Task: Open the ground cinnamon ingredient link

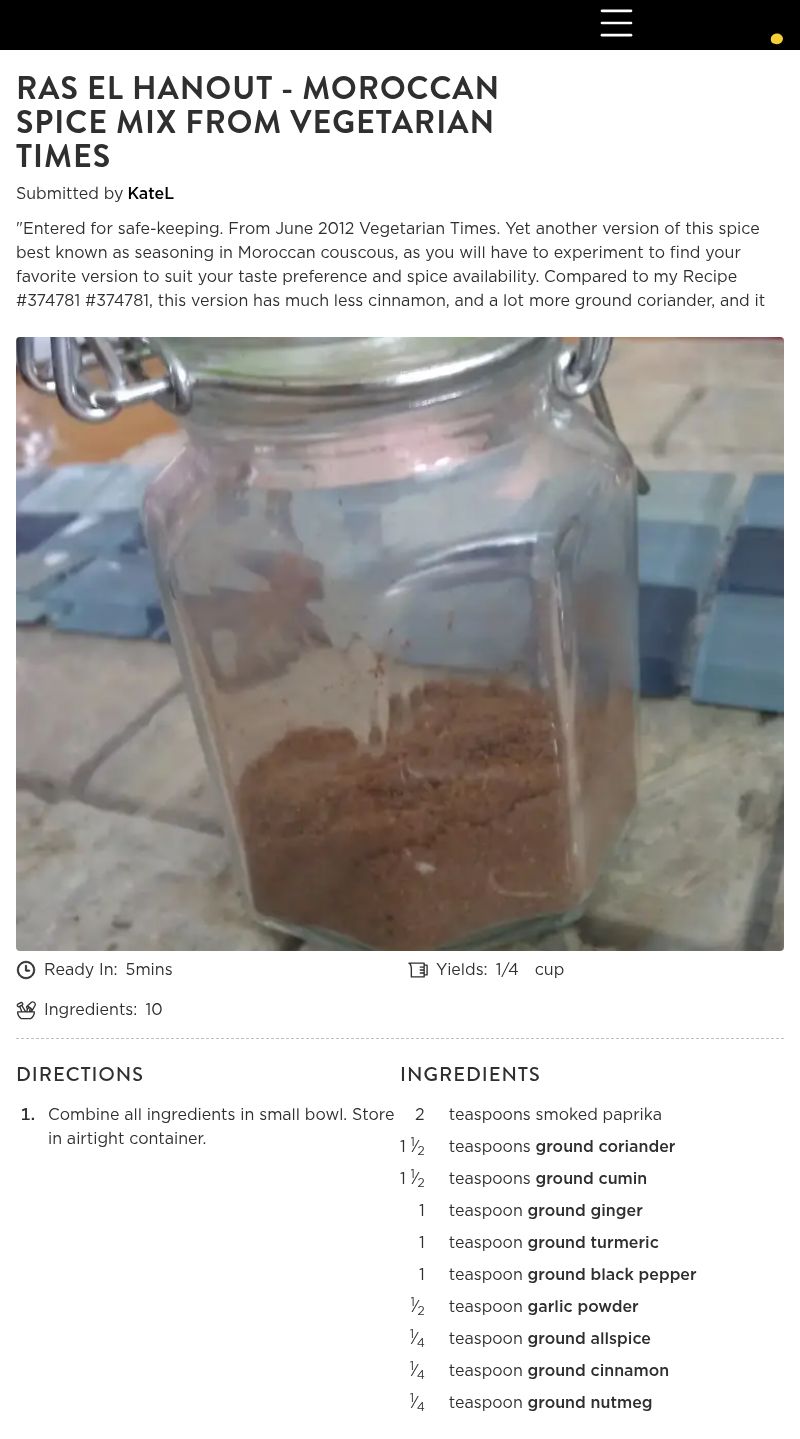Action: [x=598, y=1370]
